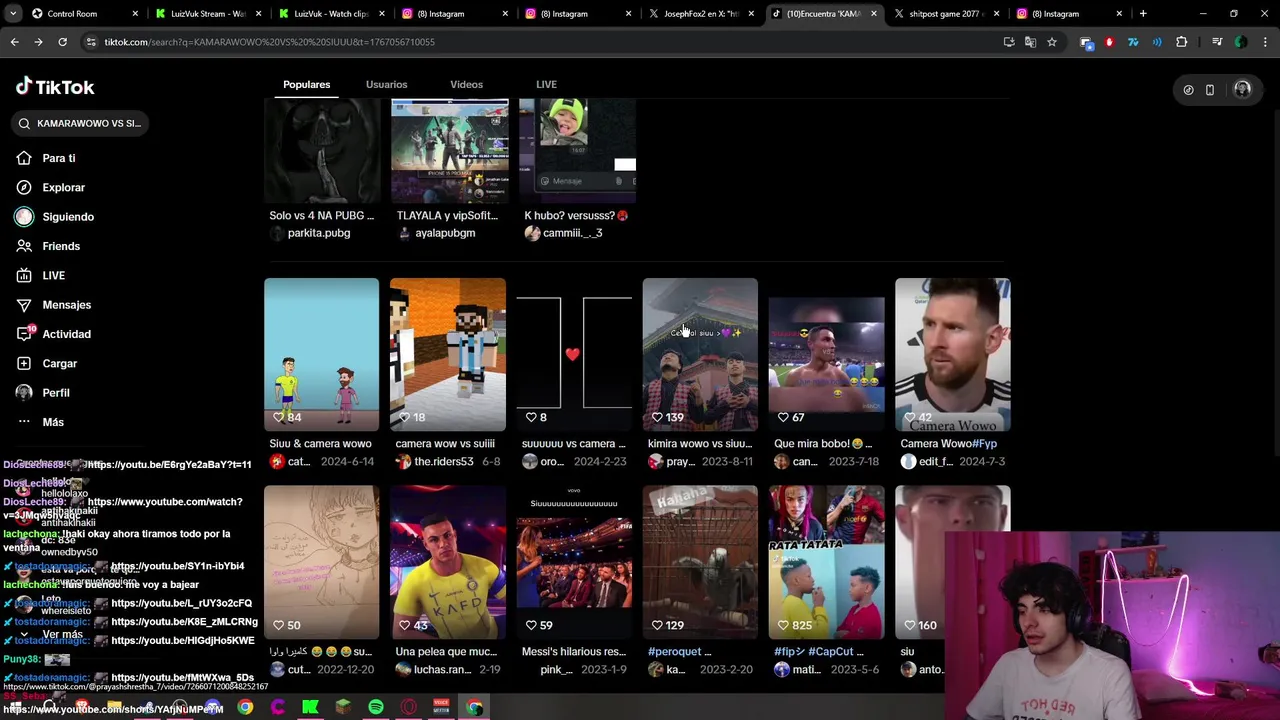The height and width of the screenshot is (720, 1280).
Task: Switch to the JosephFox2 en X browser tab
Action: point(703,14)
